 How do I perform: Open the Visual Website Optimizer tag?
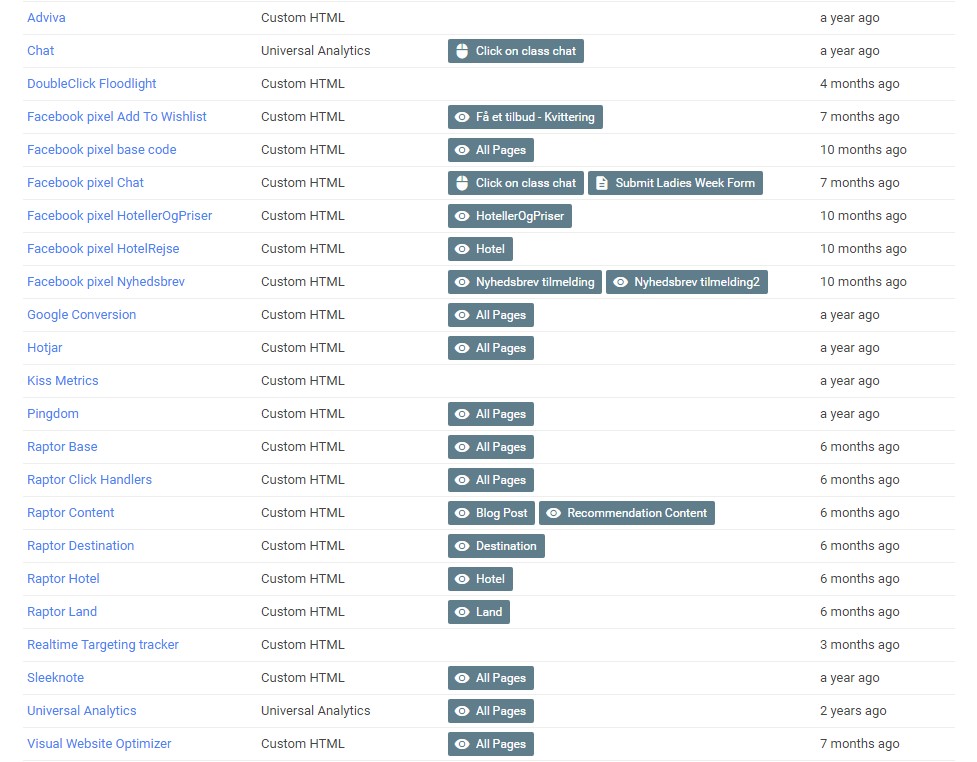pos(99,744)
